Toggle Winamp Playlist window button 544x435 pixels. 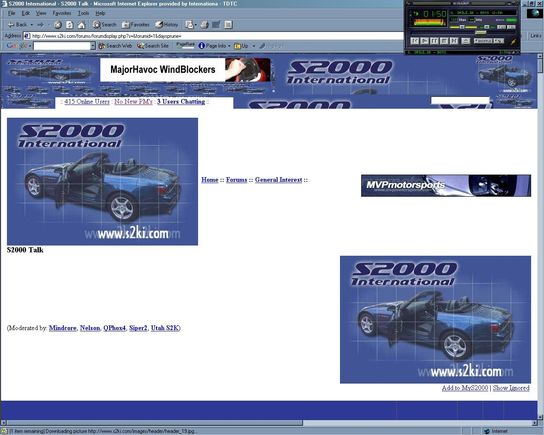(x=511, y=27)
